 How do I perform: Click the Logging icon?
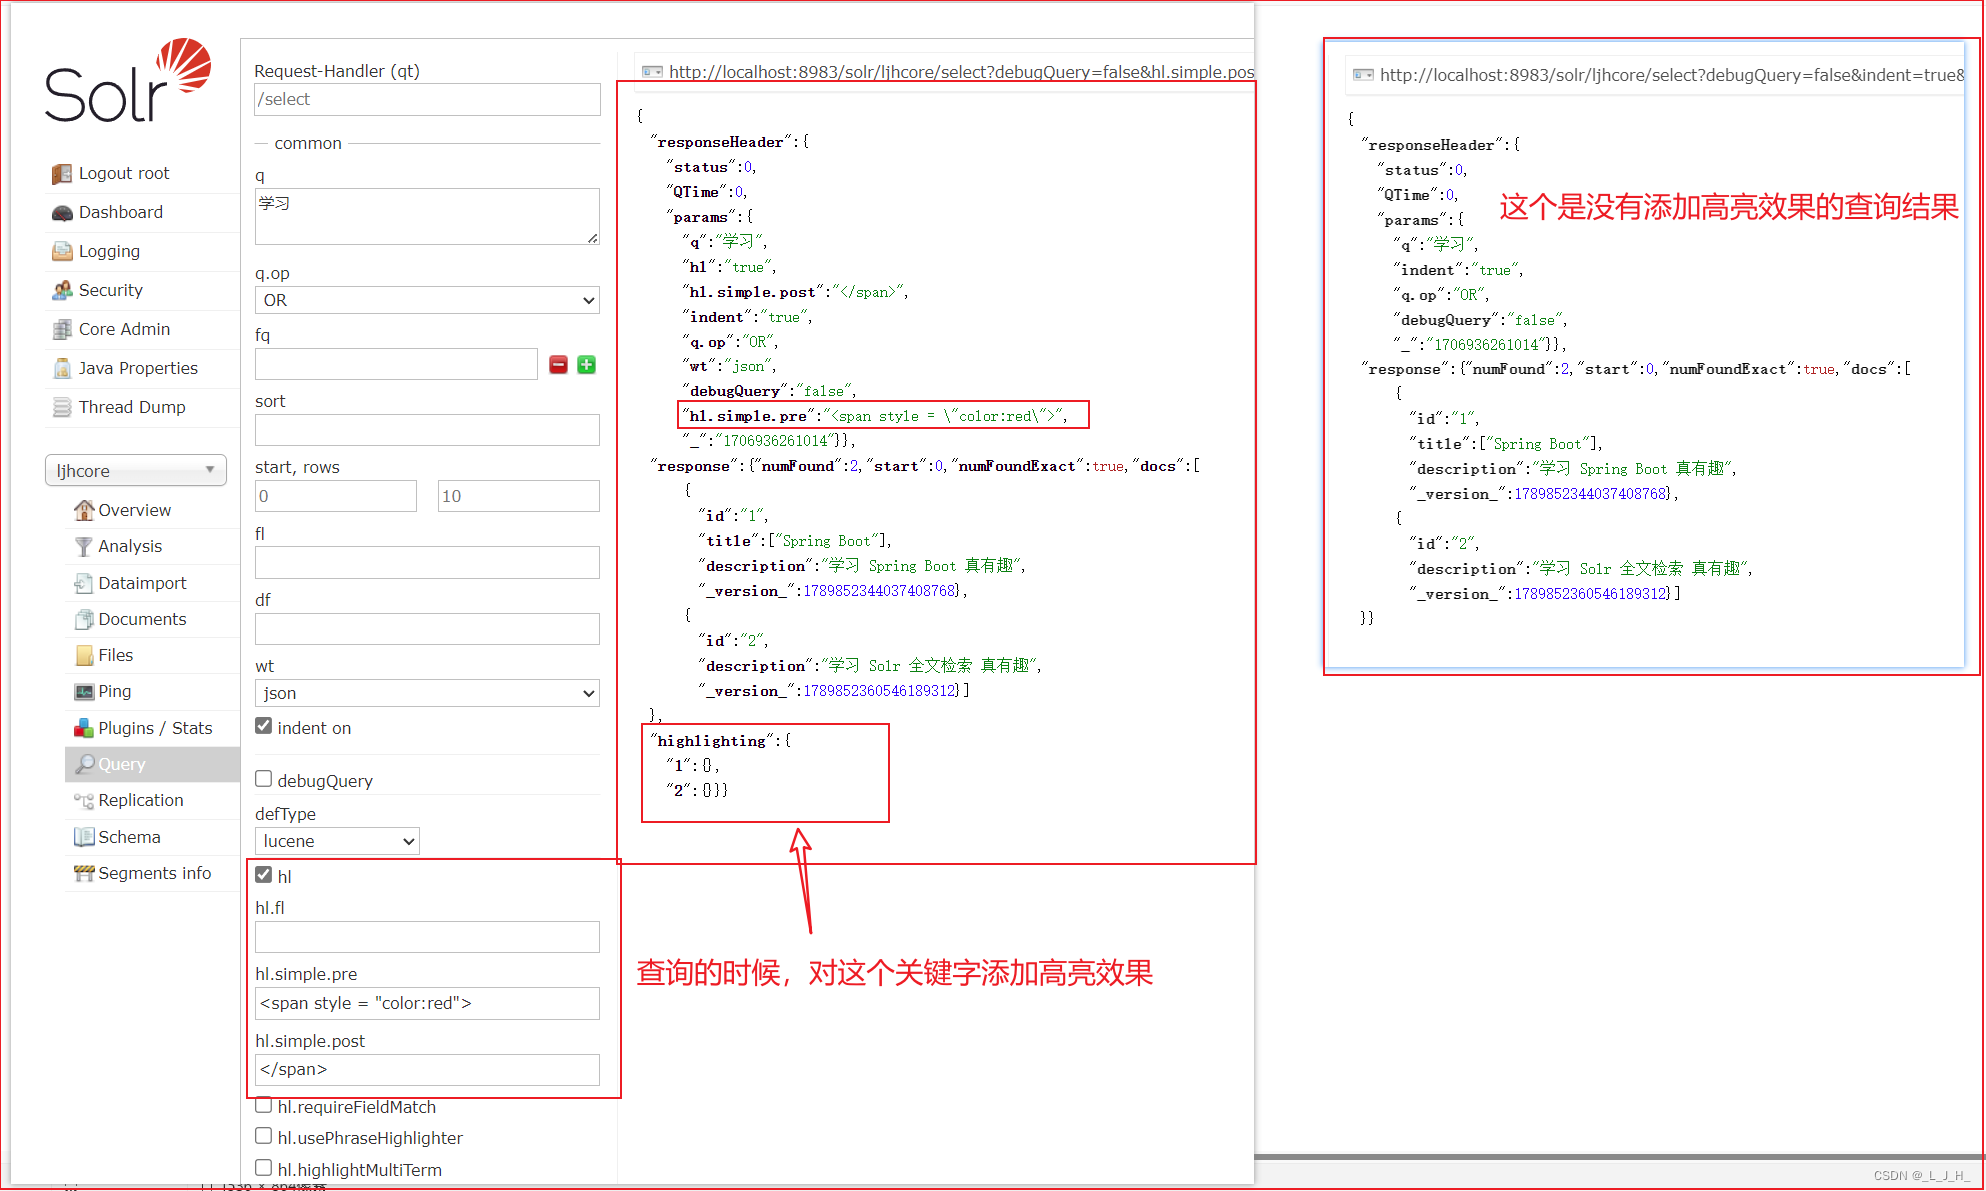coord(62,252)
